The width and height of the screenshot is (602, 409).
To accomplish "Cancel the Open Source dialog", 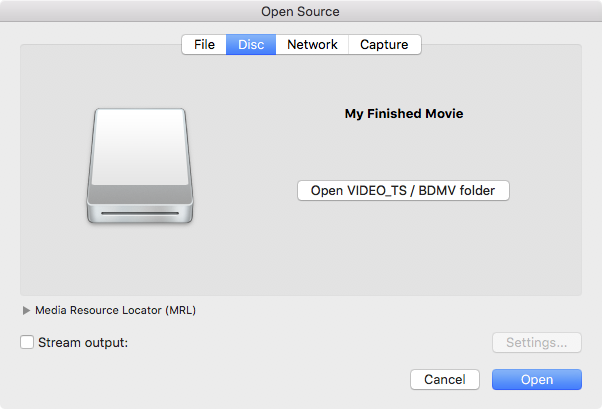I will tap(445, 379).
